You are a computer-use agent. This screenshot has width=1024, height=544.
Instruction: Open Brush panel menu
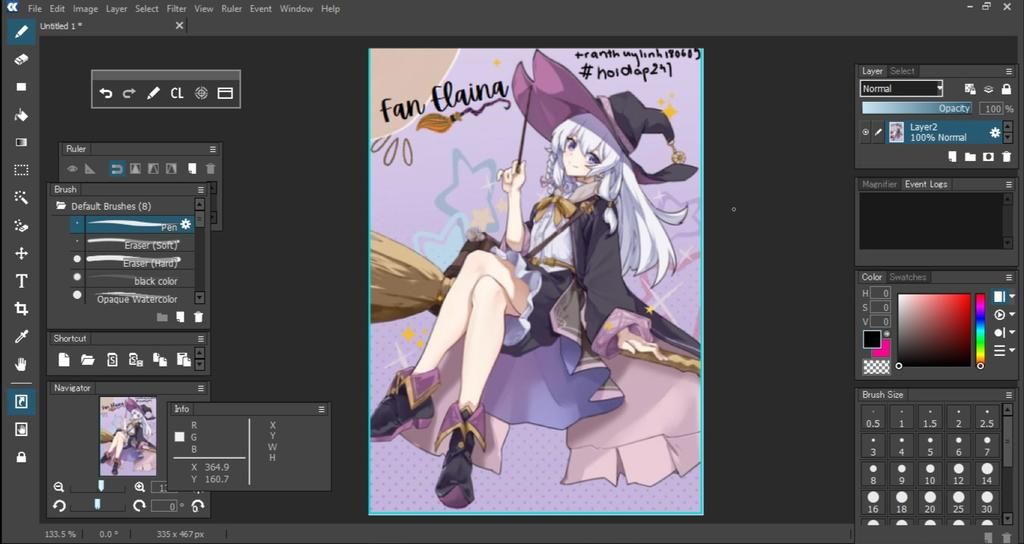[200, 189]
